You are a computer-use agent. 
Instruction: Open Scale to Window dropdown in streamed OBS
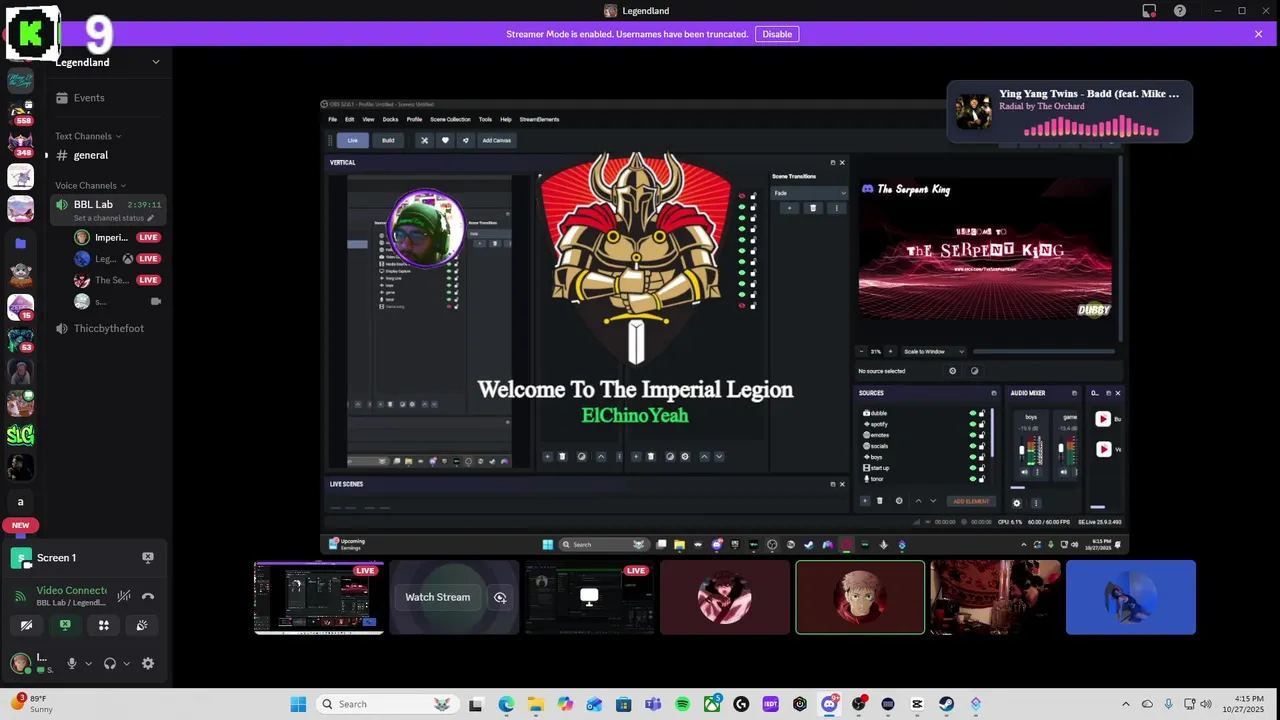coord(934,351)
